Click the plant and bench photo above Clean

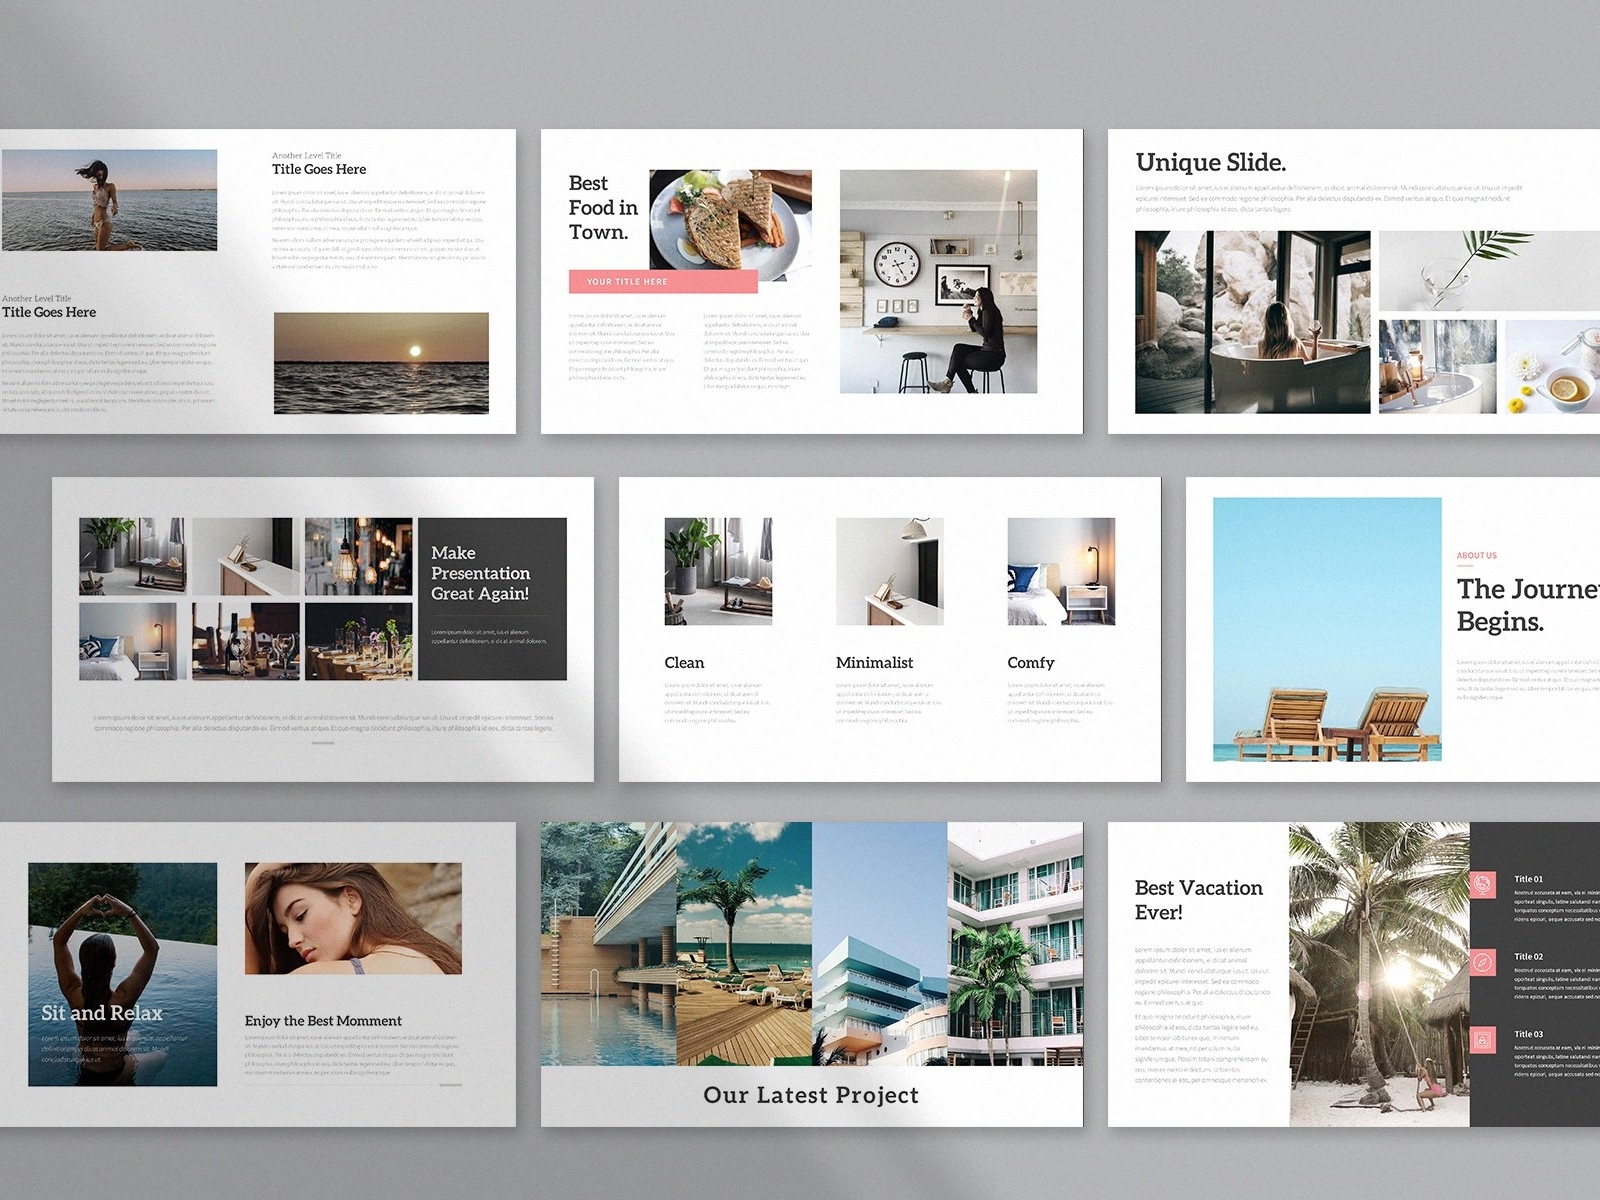click(718, 571)
